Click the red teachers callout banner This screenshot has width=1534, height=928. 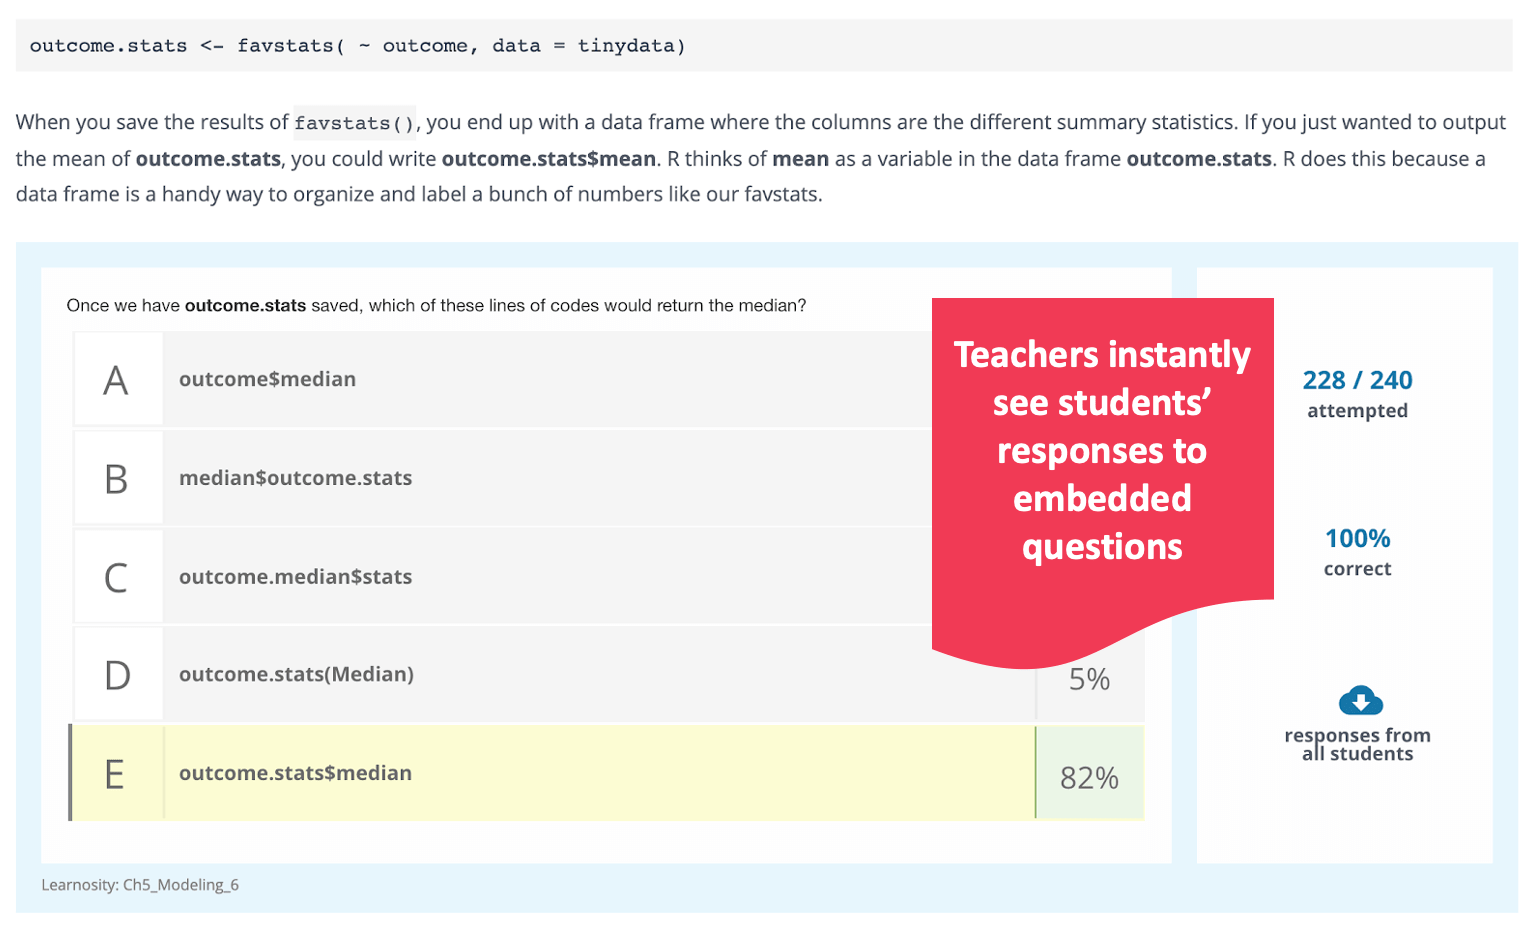pyautogui.click(x=1102, y=470)
